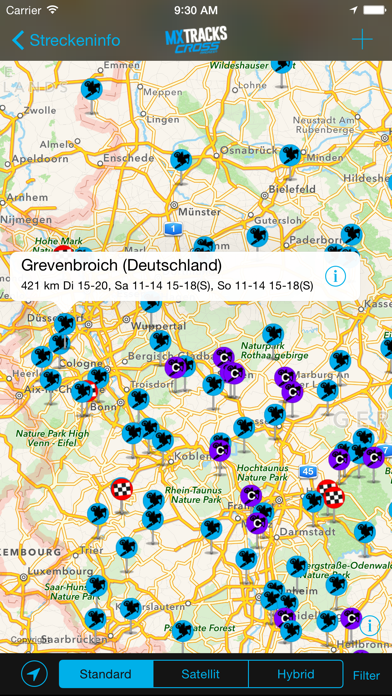392x696 pixels.
Task: Select the motocross pin near Gütersloh
Action: [257, 237]
